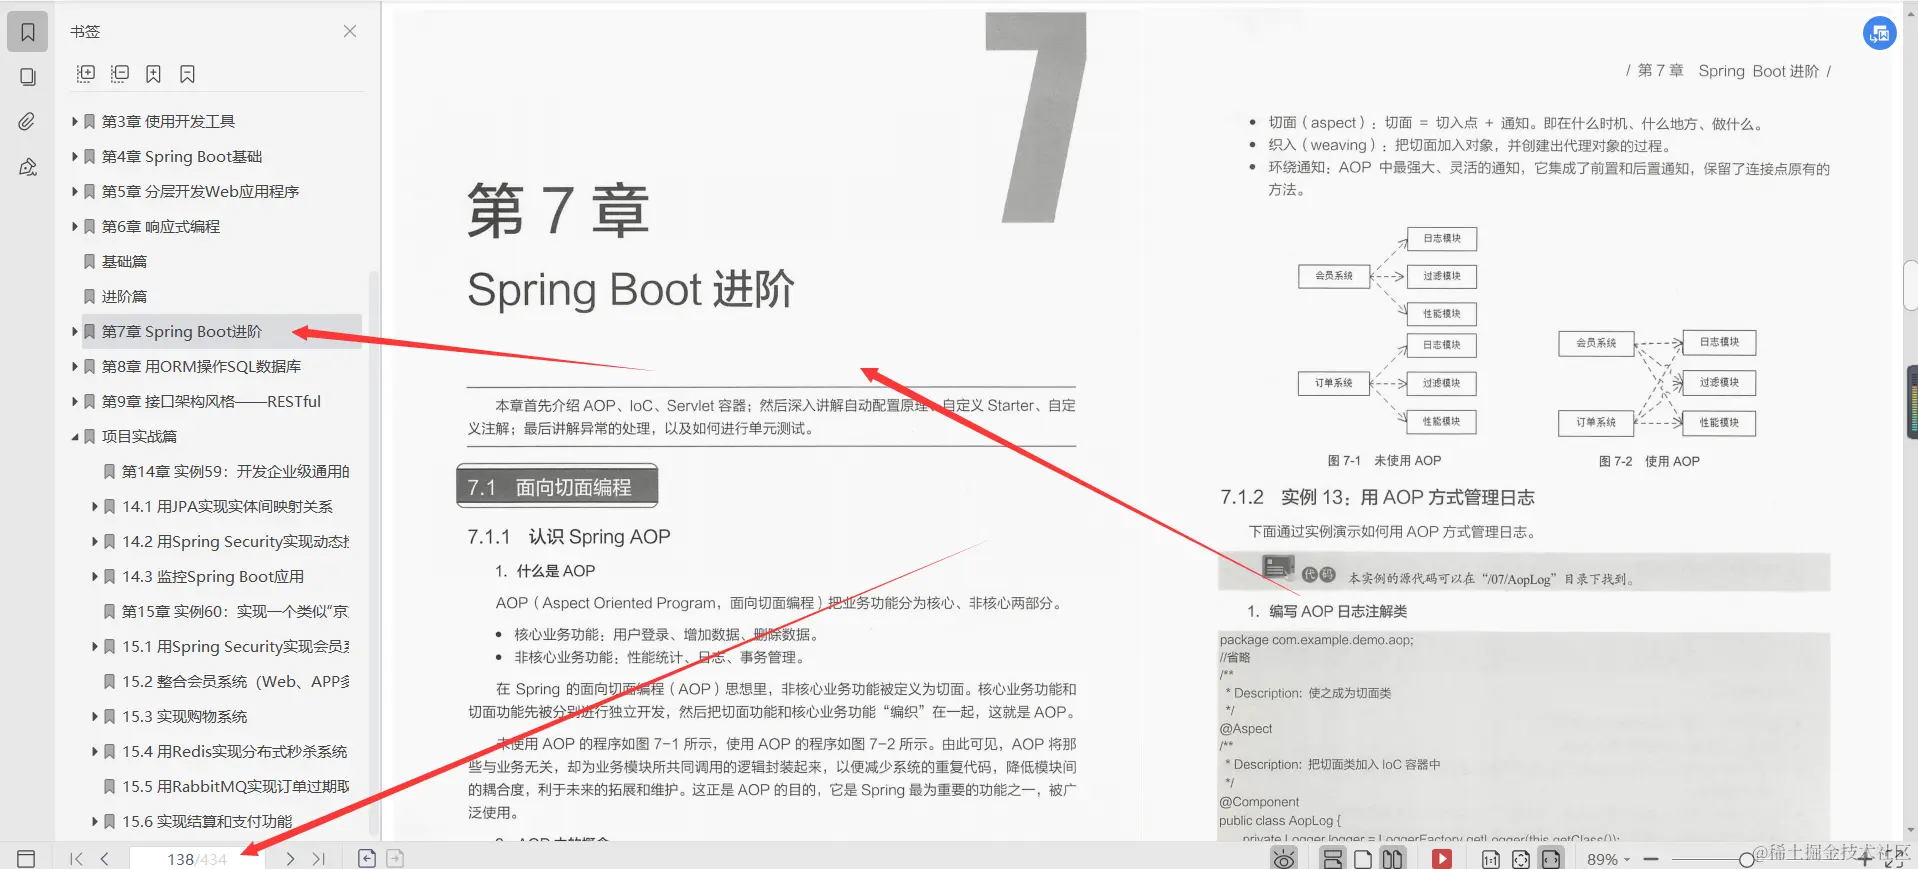Click the 7.1 面向切面编程 section heading
1918x869 pixels.
point(557,487)
